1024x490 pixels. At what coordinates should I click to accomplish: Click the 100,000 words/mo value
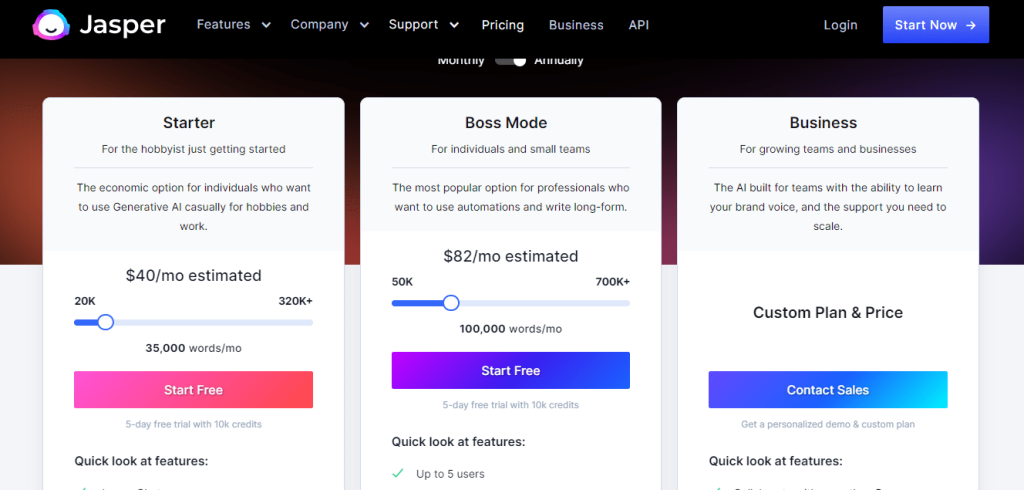pyautogui.click(x=511, y=329)
